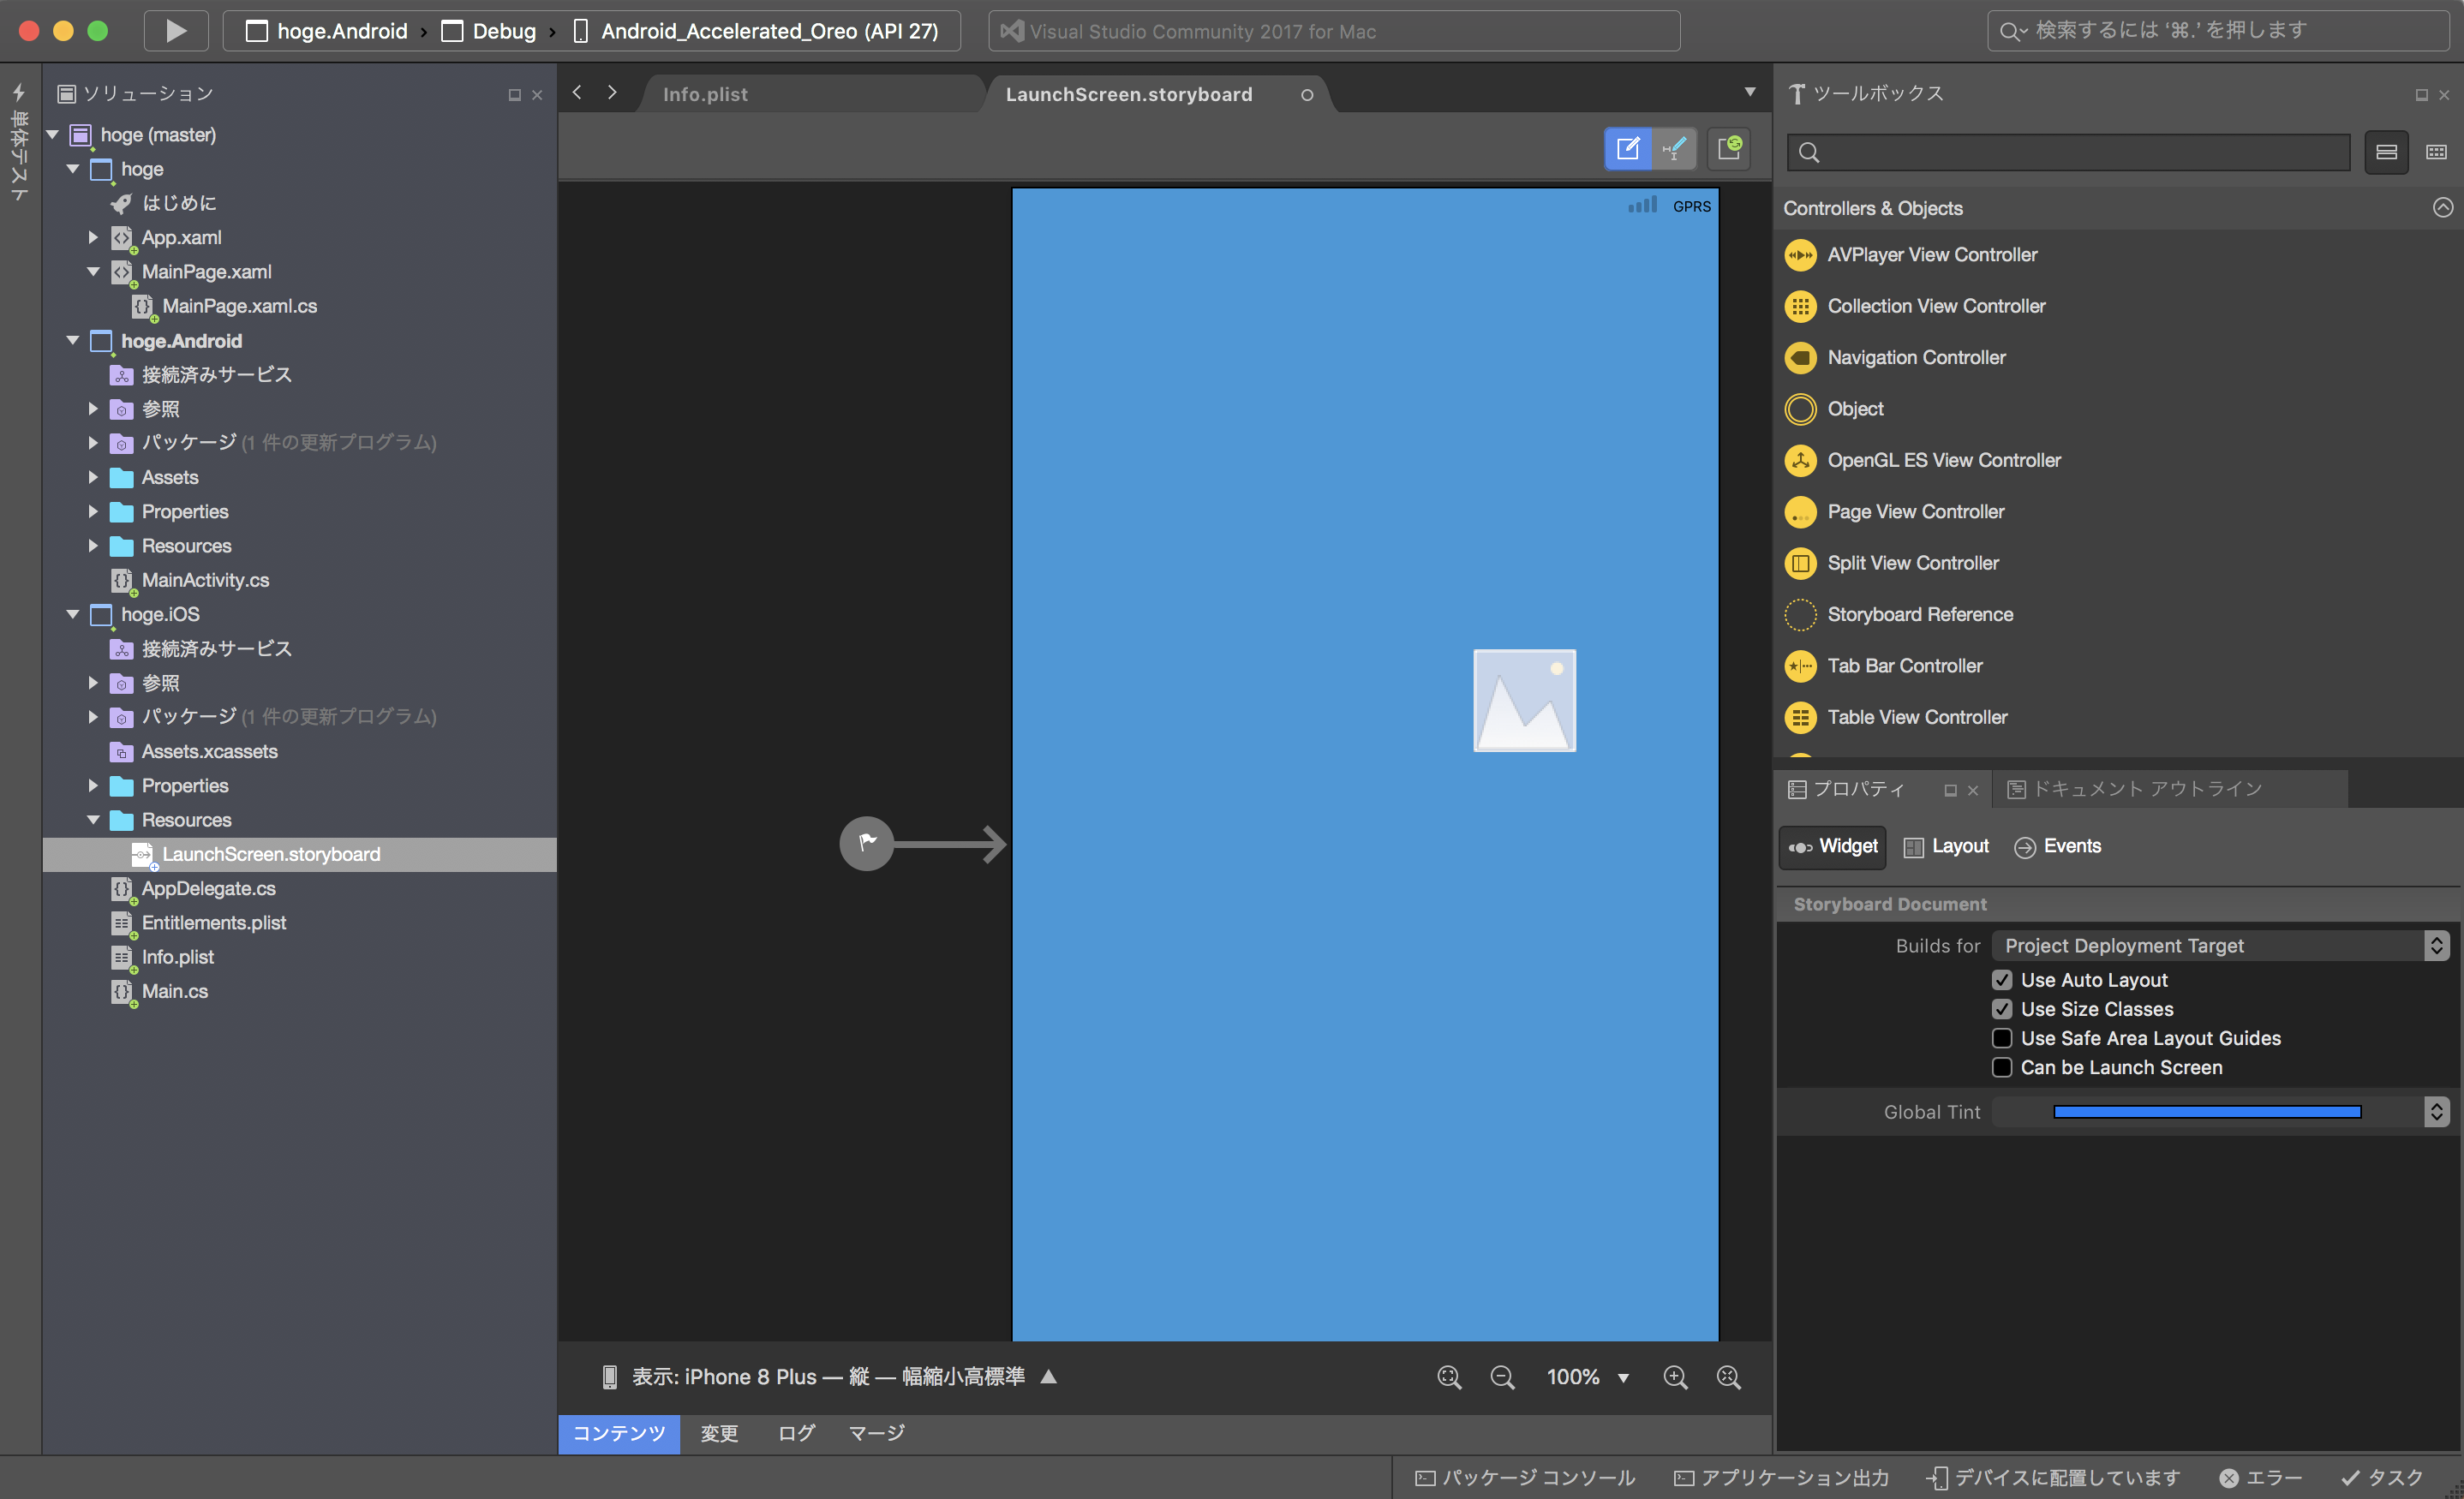2464x1499 pixels.
Task: Zoom in on the storyboard canvas
Action: (x=1677, y=1376)
